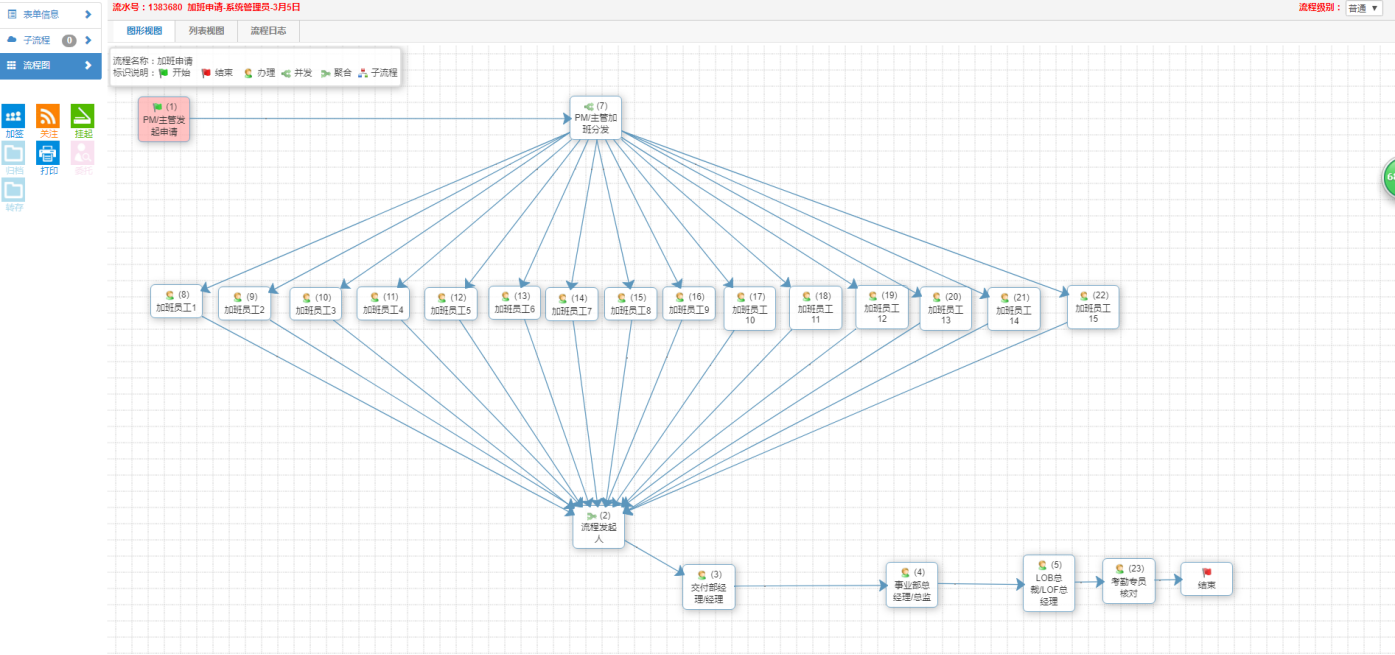Click the 结束 end node
1395x655 pixels.
coord(1206,579)
